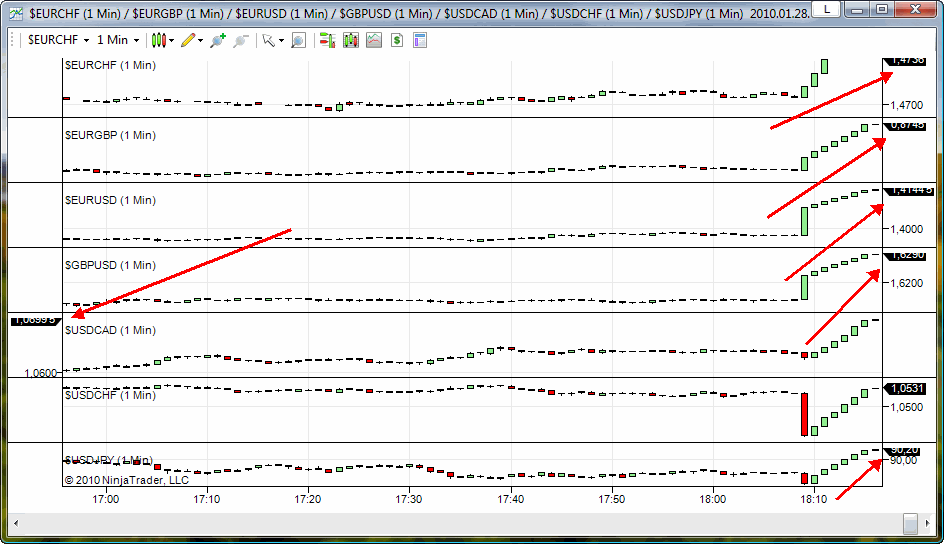Open the Strategies dollar icon

click(x=397, y=40)
